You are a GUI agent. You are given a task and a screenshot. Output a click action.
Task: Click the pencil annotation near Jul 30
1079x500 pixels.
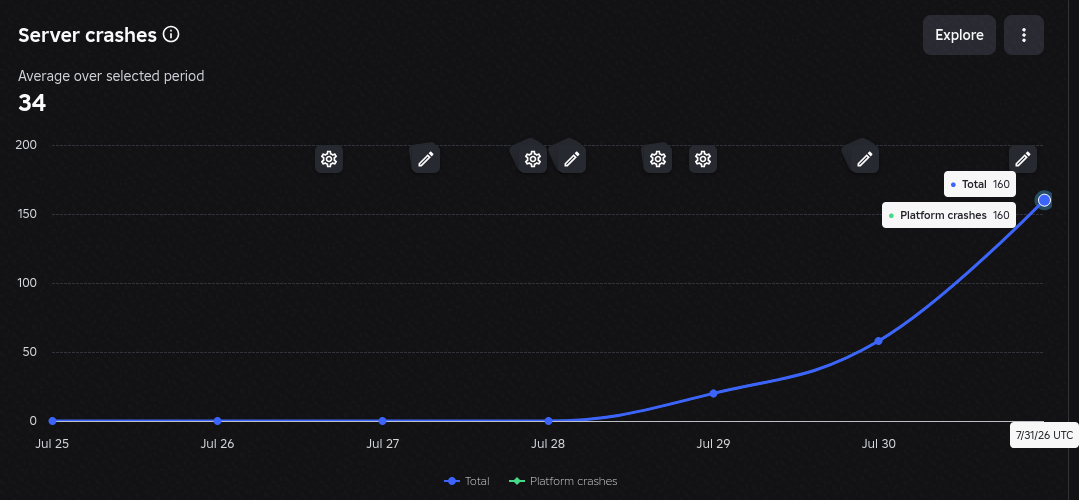864,160
